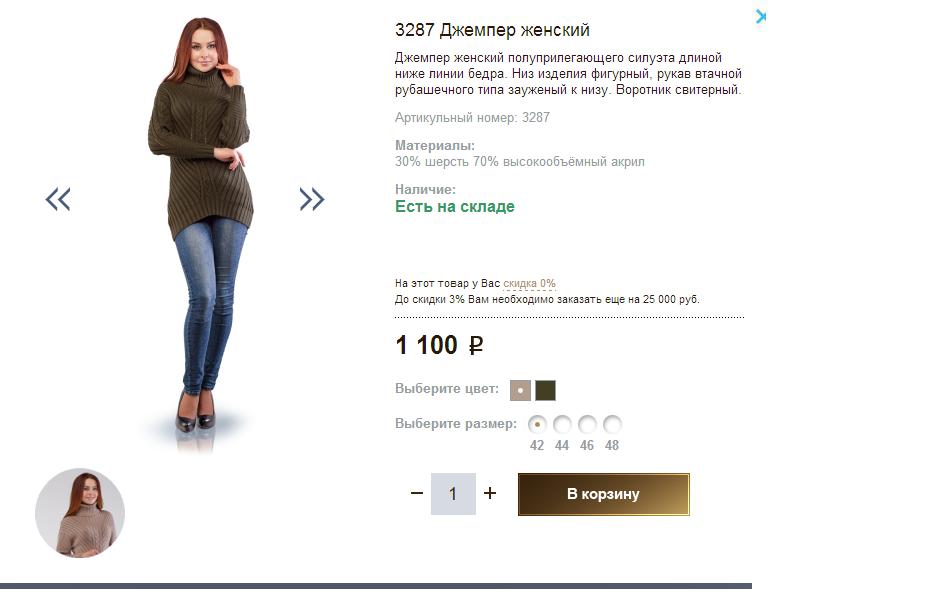Click the size label 48

(612, 445)
